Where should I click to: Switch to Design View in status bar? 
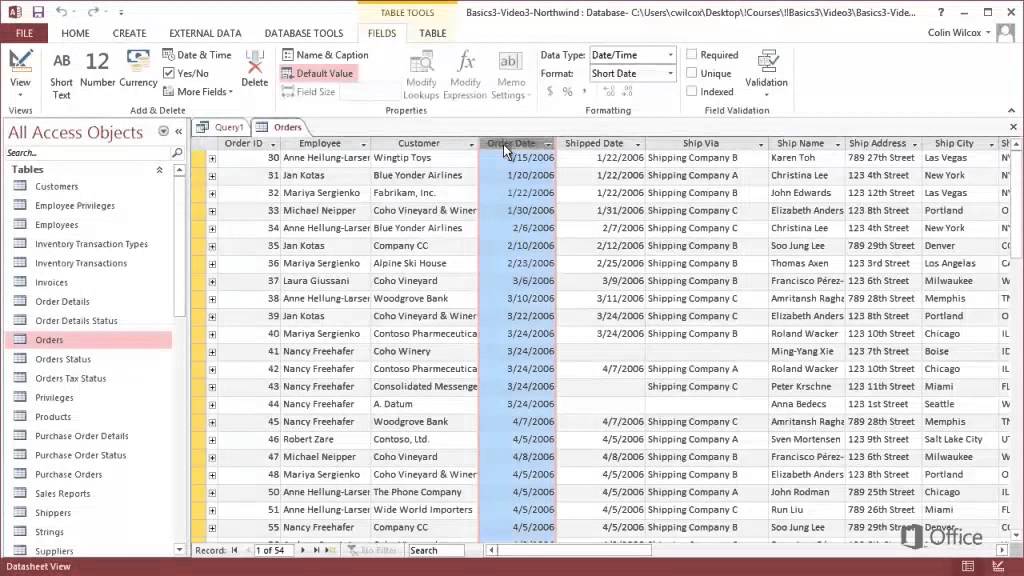(x=998, y=566)
